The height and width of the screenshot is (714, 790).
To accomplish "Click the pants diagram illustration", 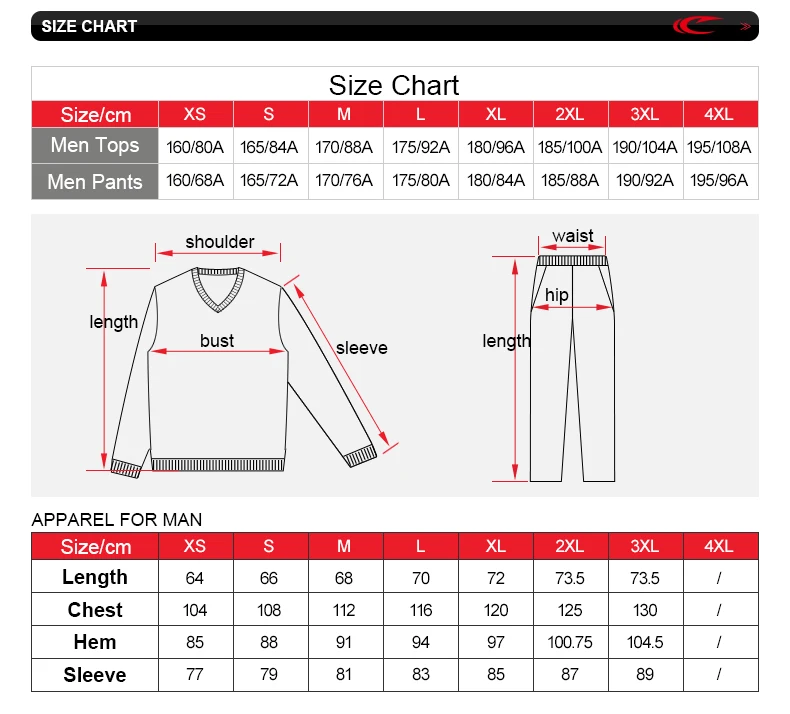I will (x=572, y=368).
